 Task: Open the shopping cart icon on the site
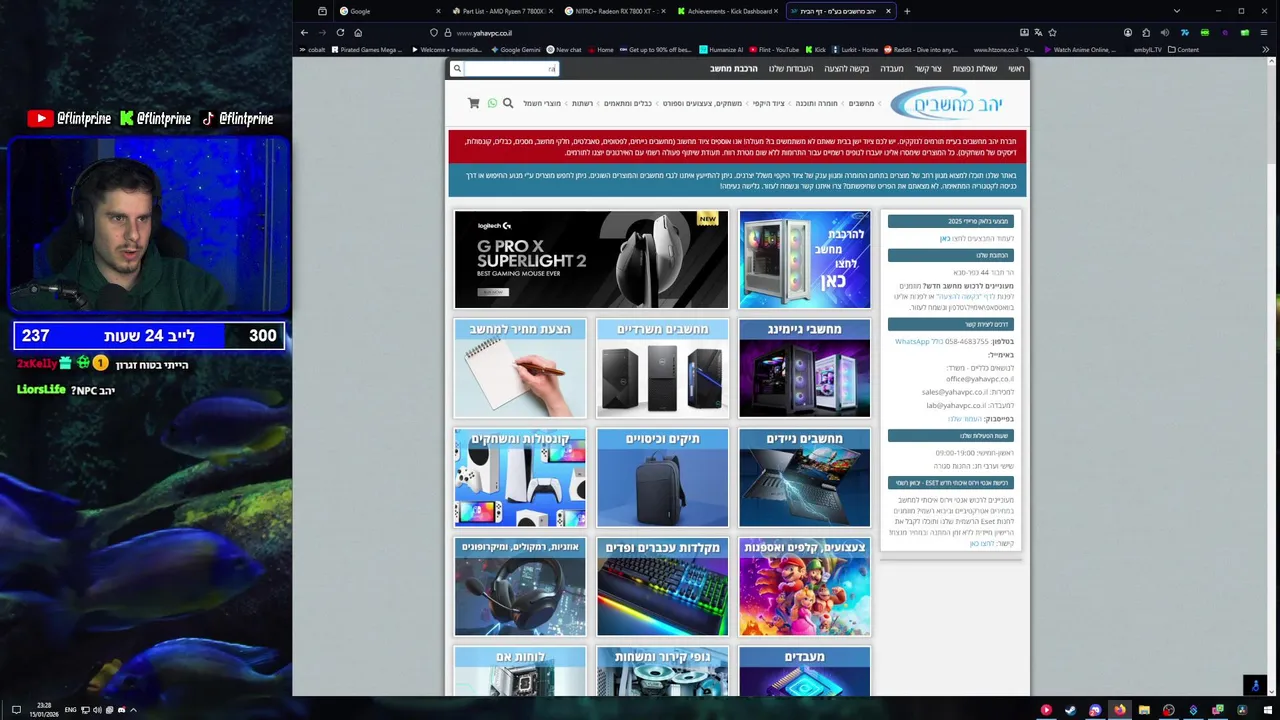pos(473,103)
